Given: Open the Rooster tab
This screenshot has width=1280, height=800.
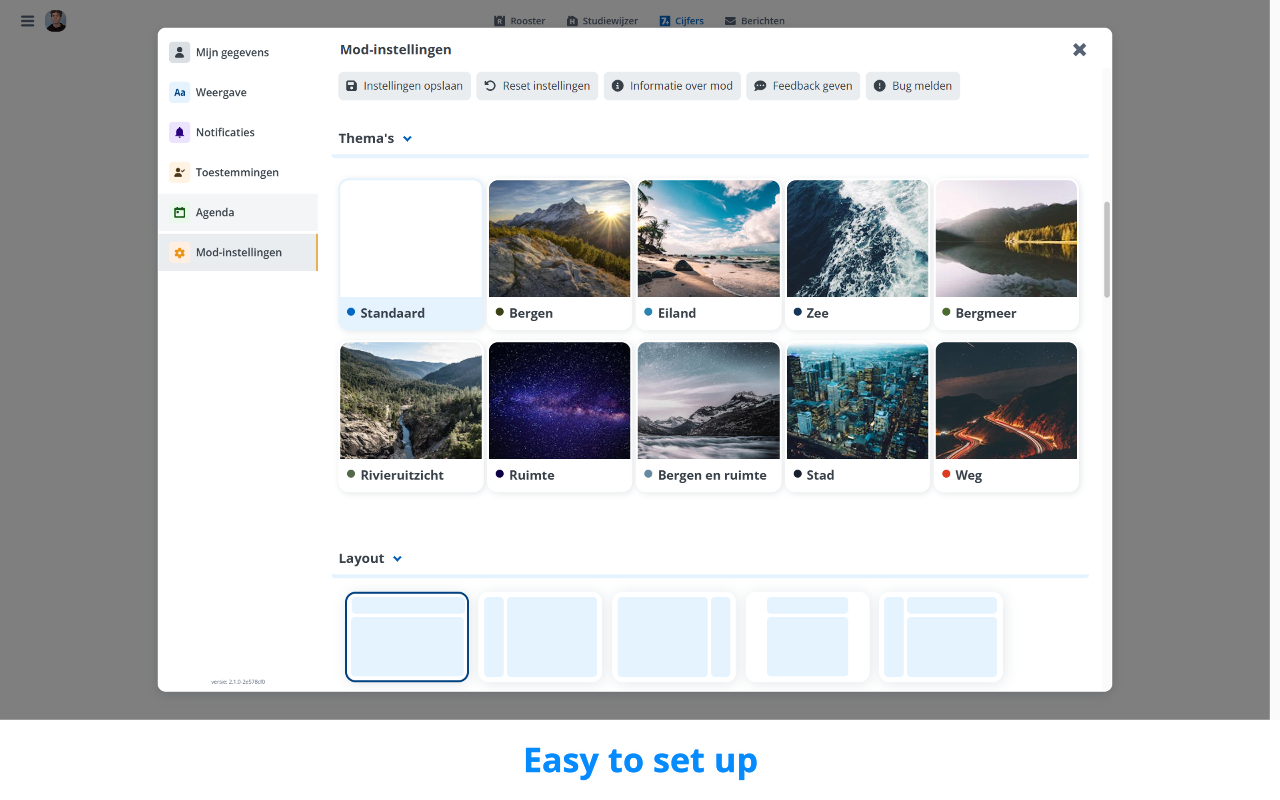Looking at the screenshot, I should [520, 21].
